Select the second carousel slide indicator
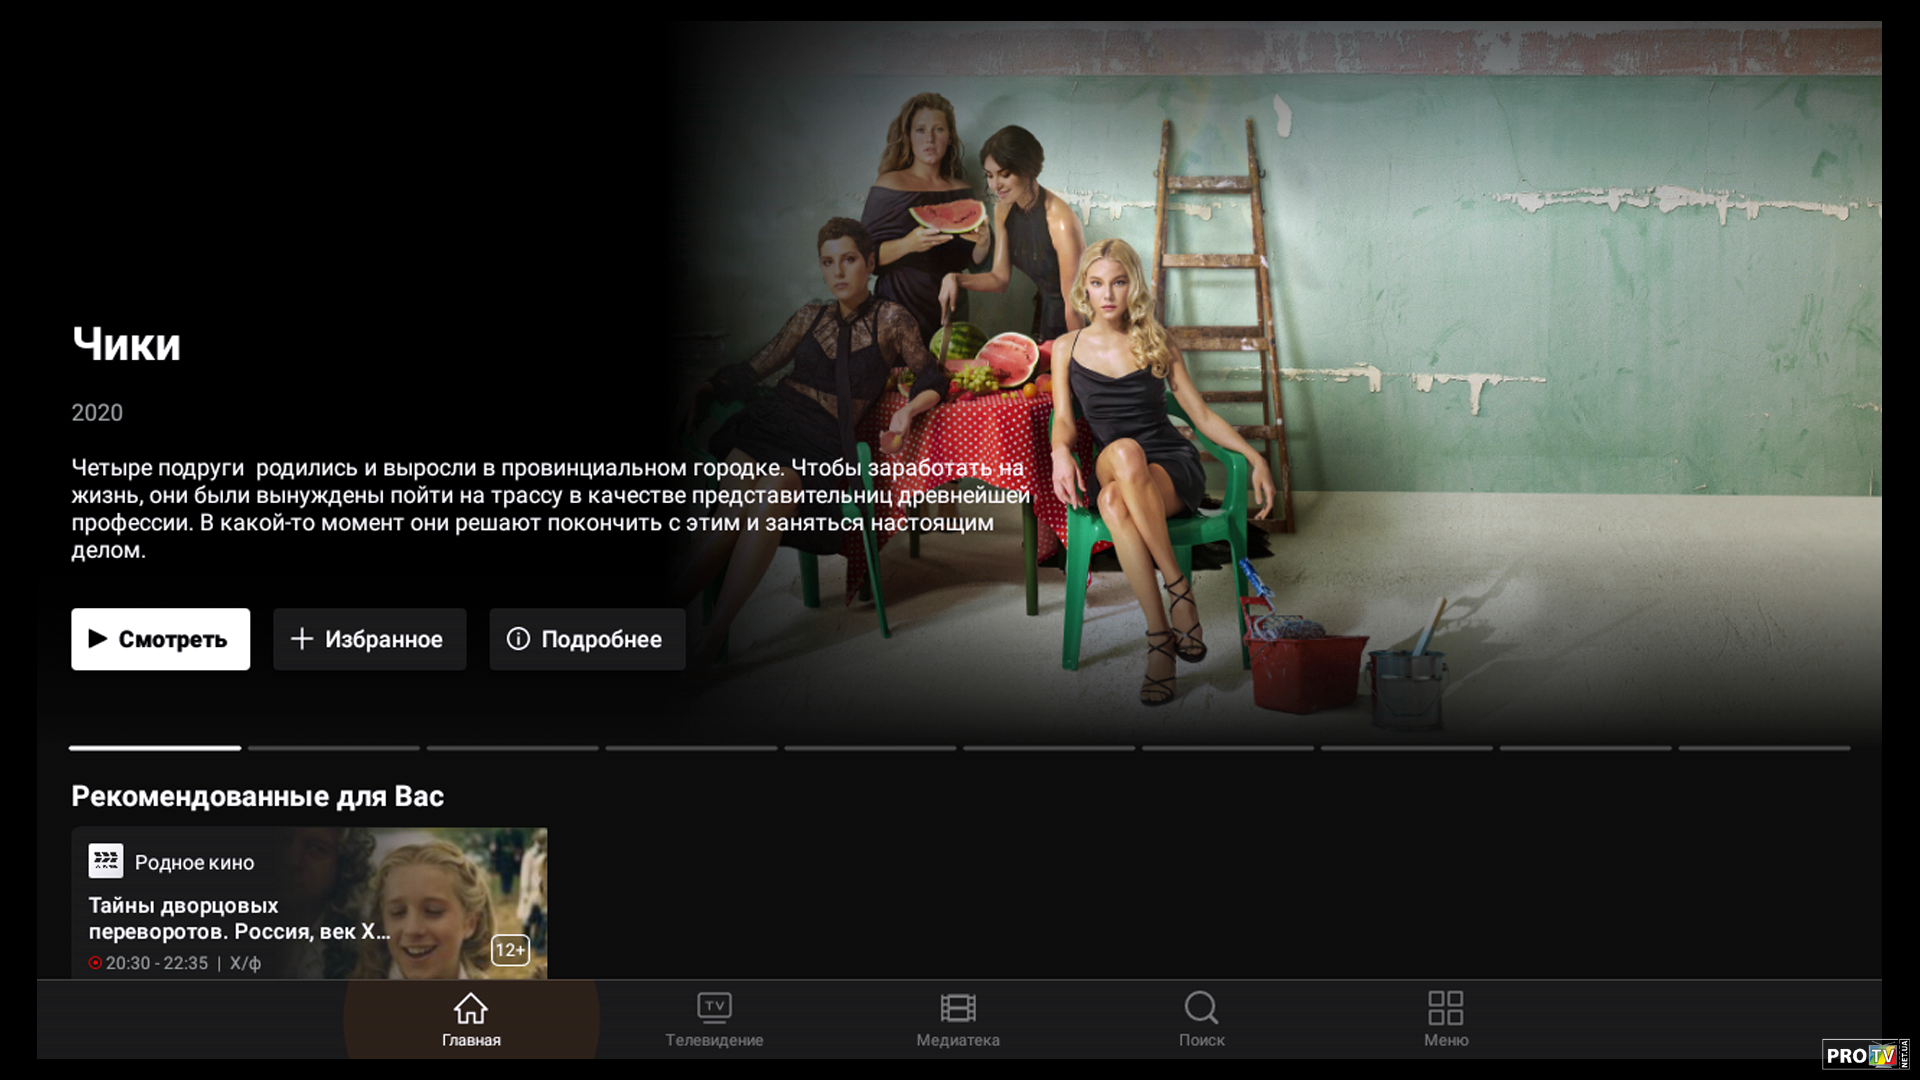This screenshot has width=1920, height=1080. [334, 748]
